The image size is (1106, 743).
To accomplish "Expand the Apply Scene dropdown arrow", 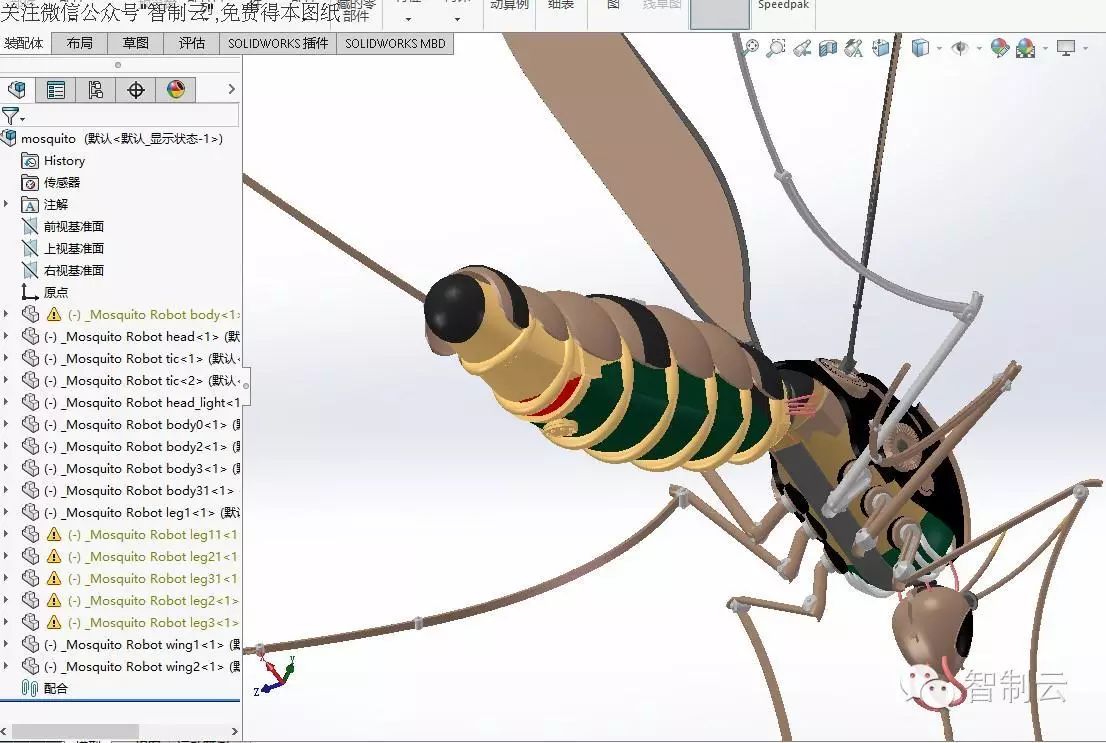I will click(x=1045, y=48).
